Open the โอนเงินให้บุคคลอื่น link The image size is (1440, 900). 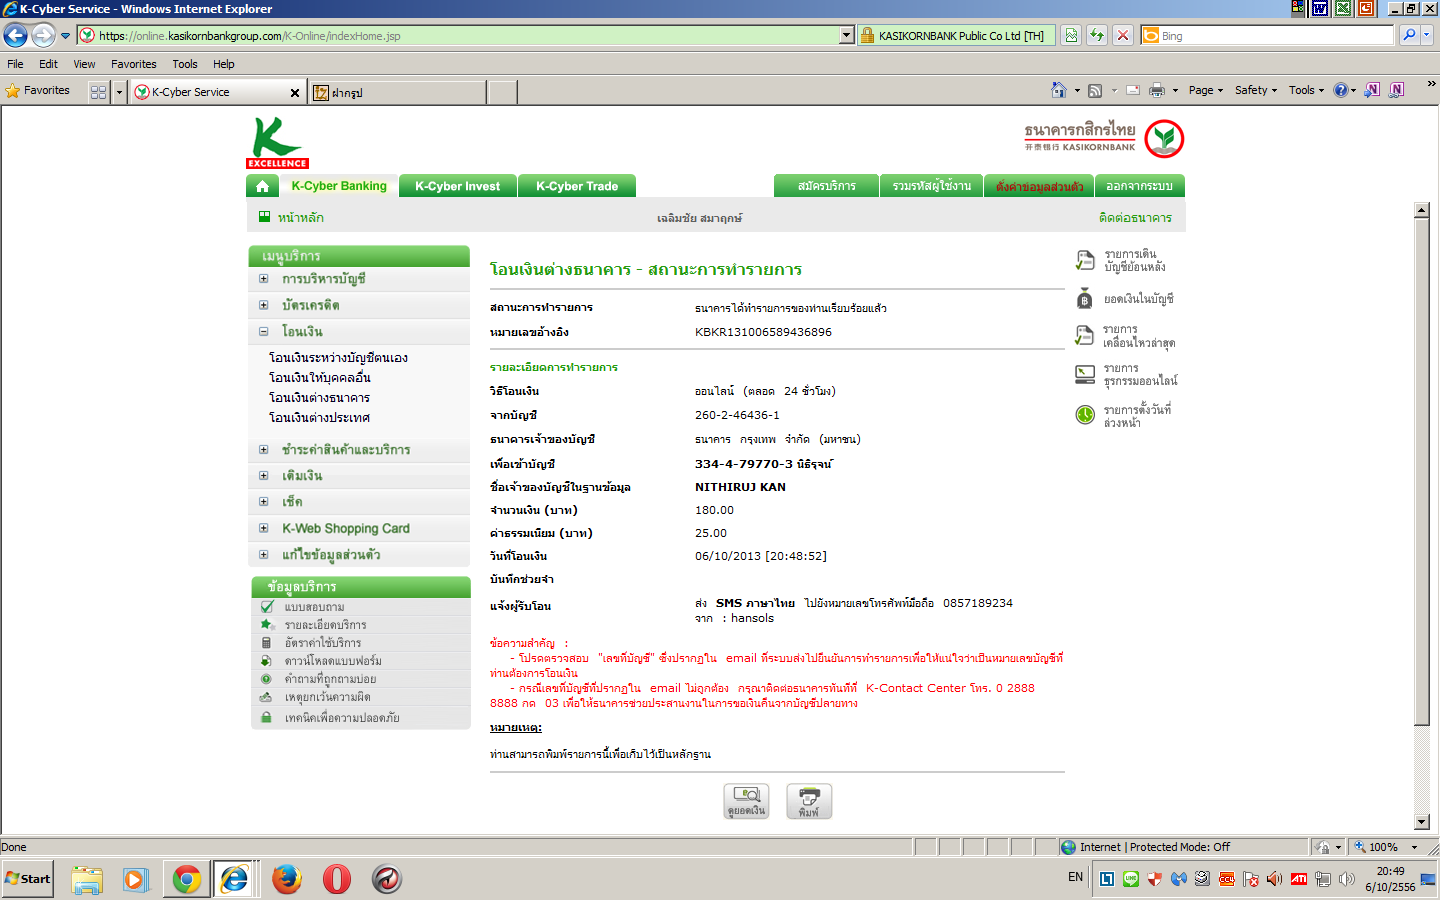pyautogui.click(x=320, y=378)
